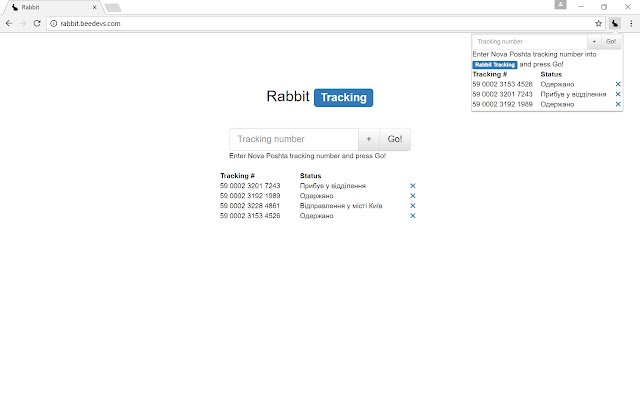This screenshot has width=640, height=400.
Task: Click the main Go! button
Action: tap(395, 139)
